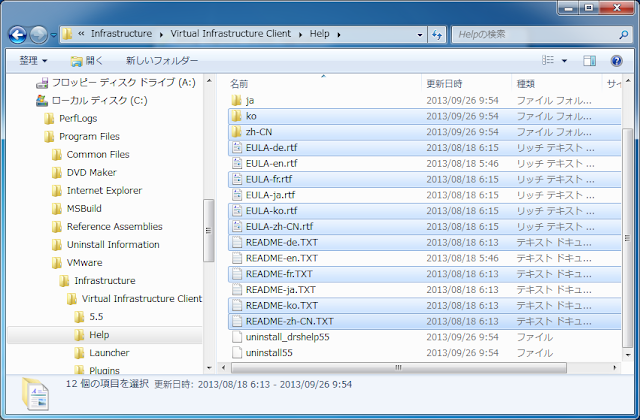Select MSBuild folder in tree
The height and width of the screenshot is (420, 640).
[x=77, y=209]
